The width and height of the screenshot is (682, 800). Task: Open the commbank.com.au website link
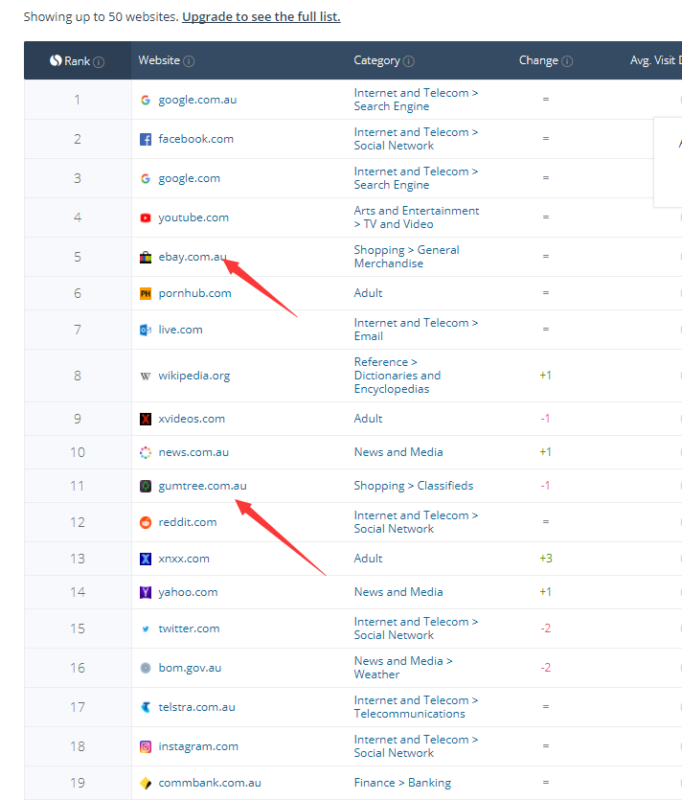(x=210, y=783)
